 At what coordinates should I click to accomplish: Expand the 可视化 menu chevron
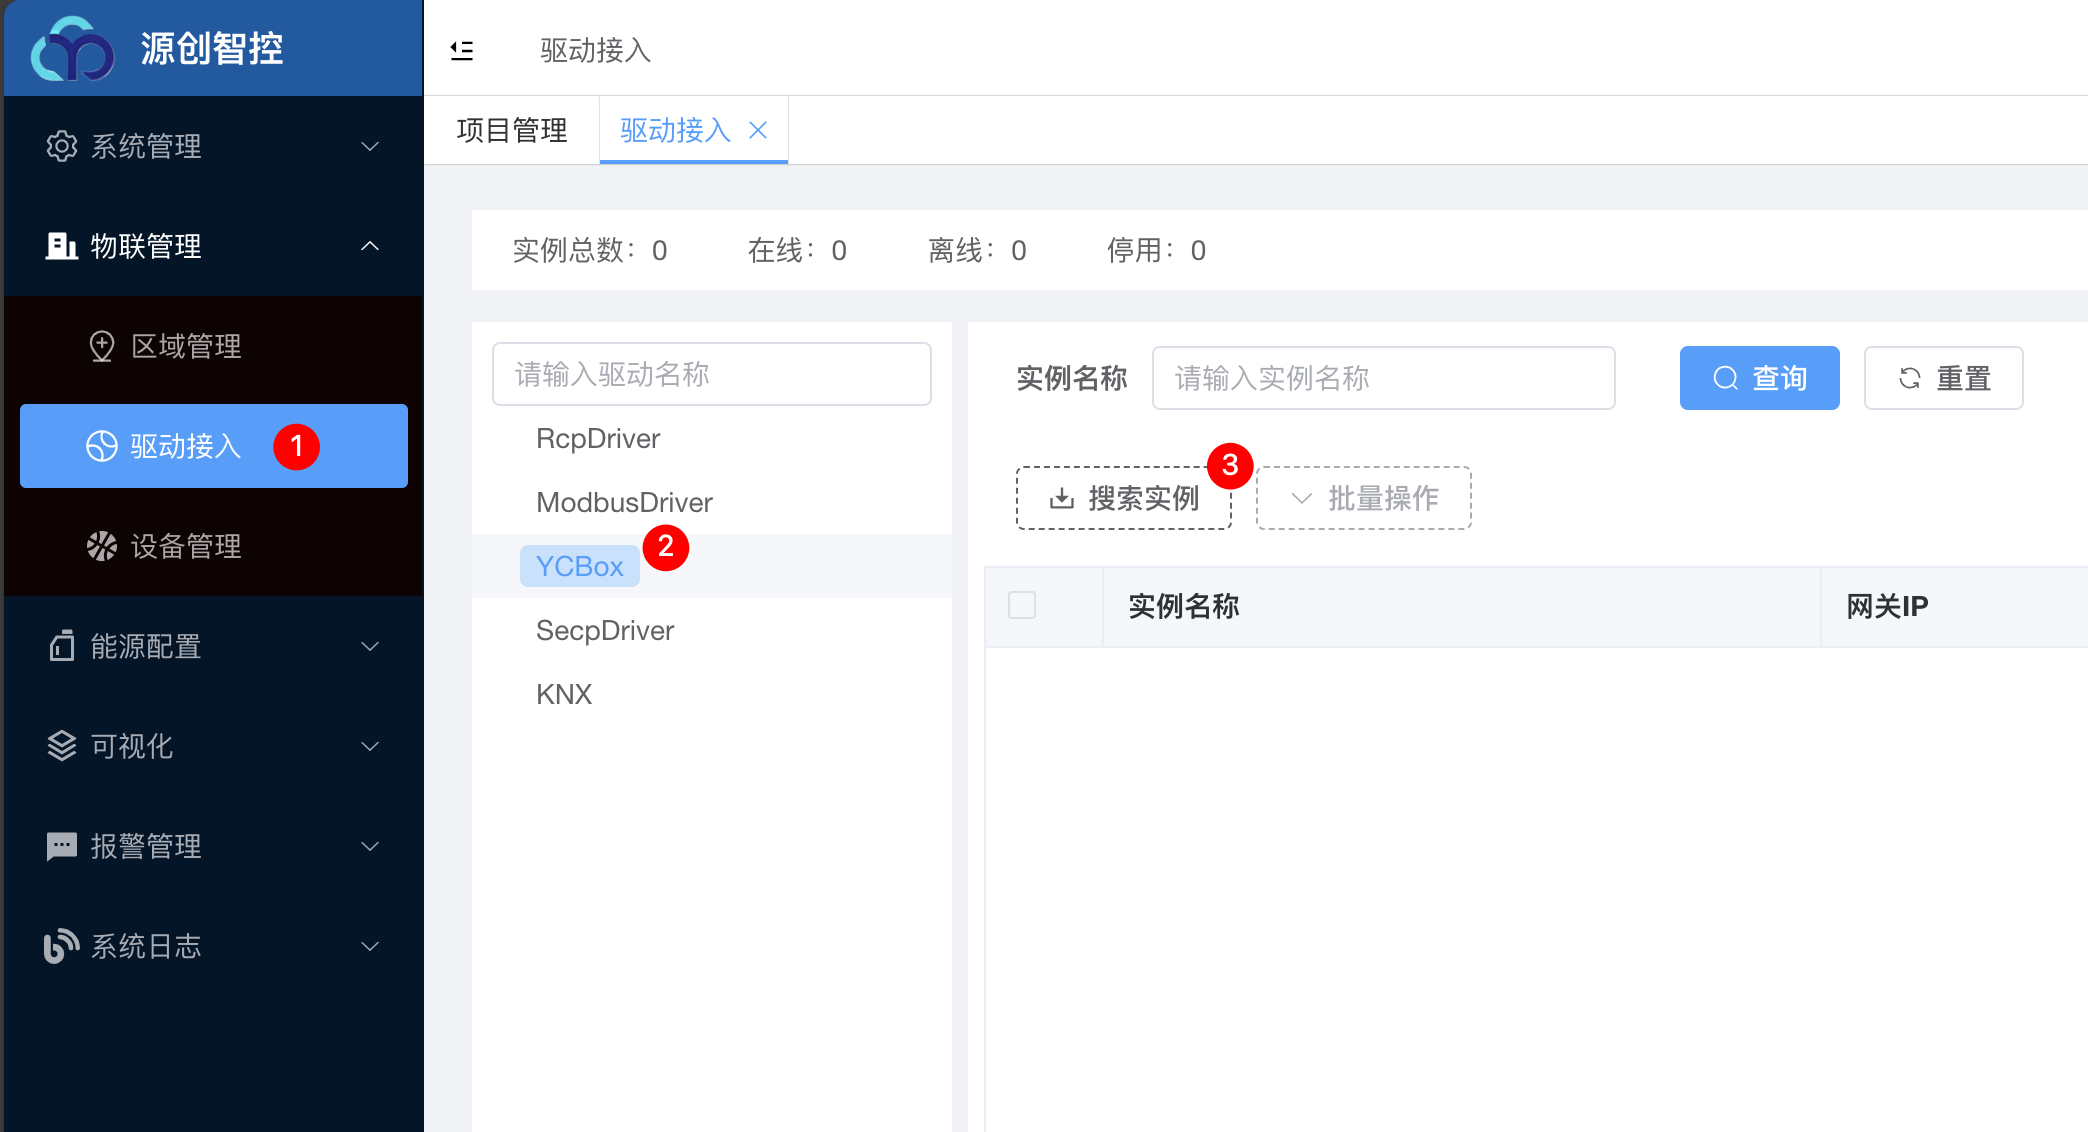pyautogui.click(x=370, y=746)
